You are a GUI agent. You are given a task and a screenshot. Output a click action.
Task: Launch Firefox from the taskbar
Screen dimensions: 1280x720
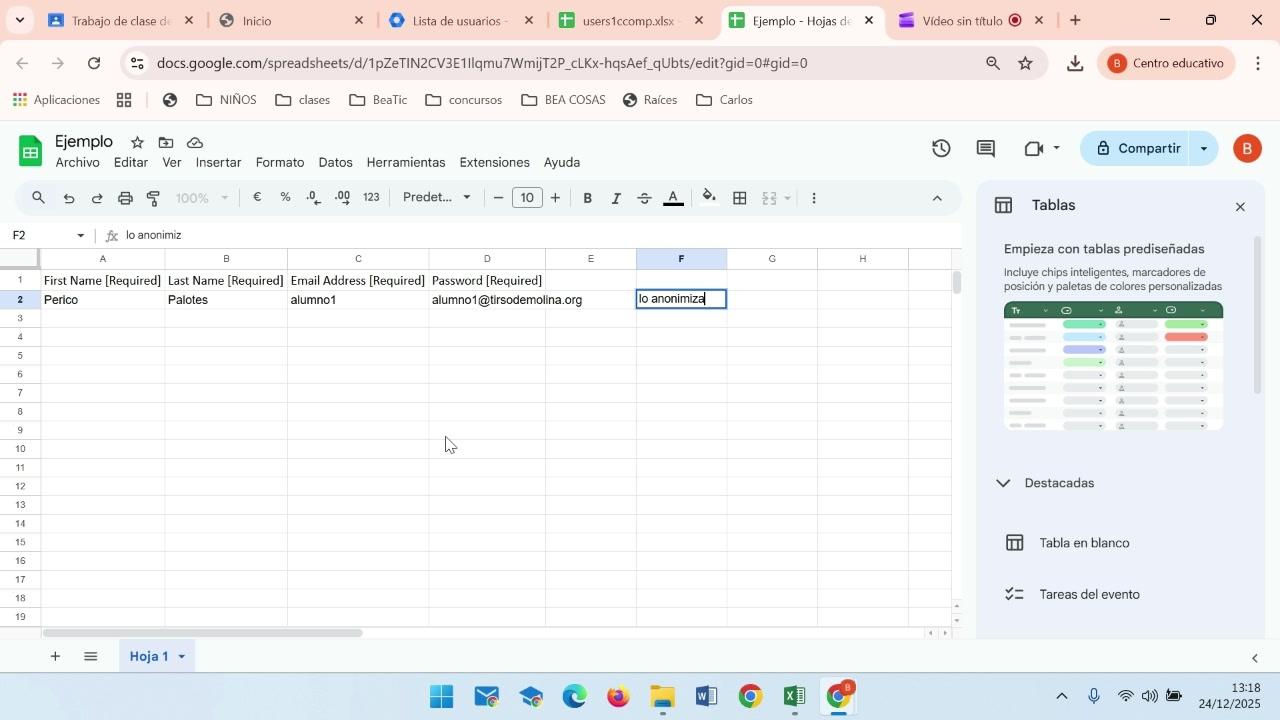[x=618, y=696]
